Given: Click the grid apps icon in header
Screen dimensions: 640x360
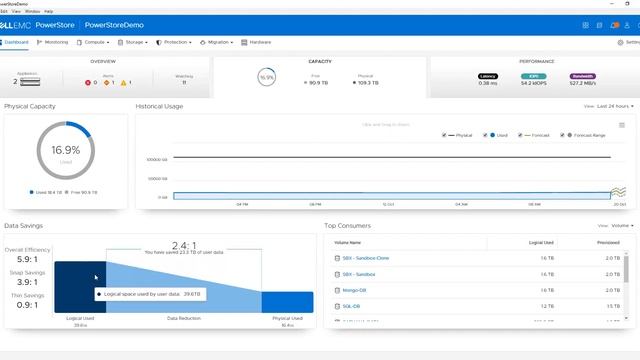Looking at the screenshot, I should [x=585, y=25].
